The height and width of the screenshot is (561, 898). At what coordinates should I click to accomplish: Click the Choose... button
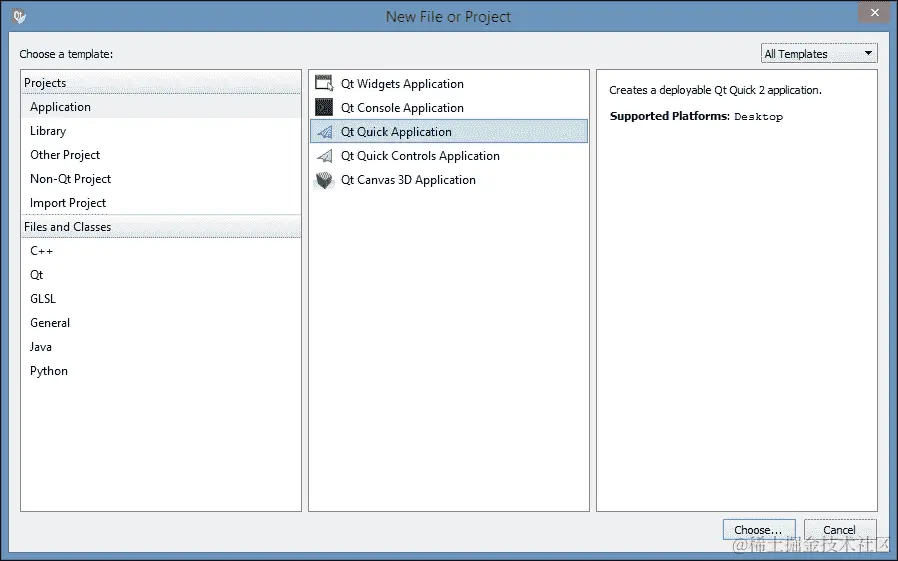[x=759, y=530]
